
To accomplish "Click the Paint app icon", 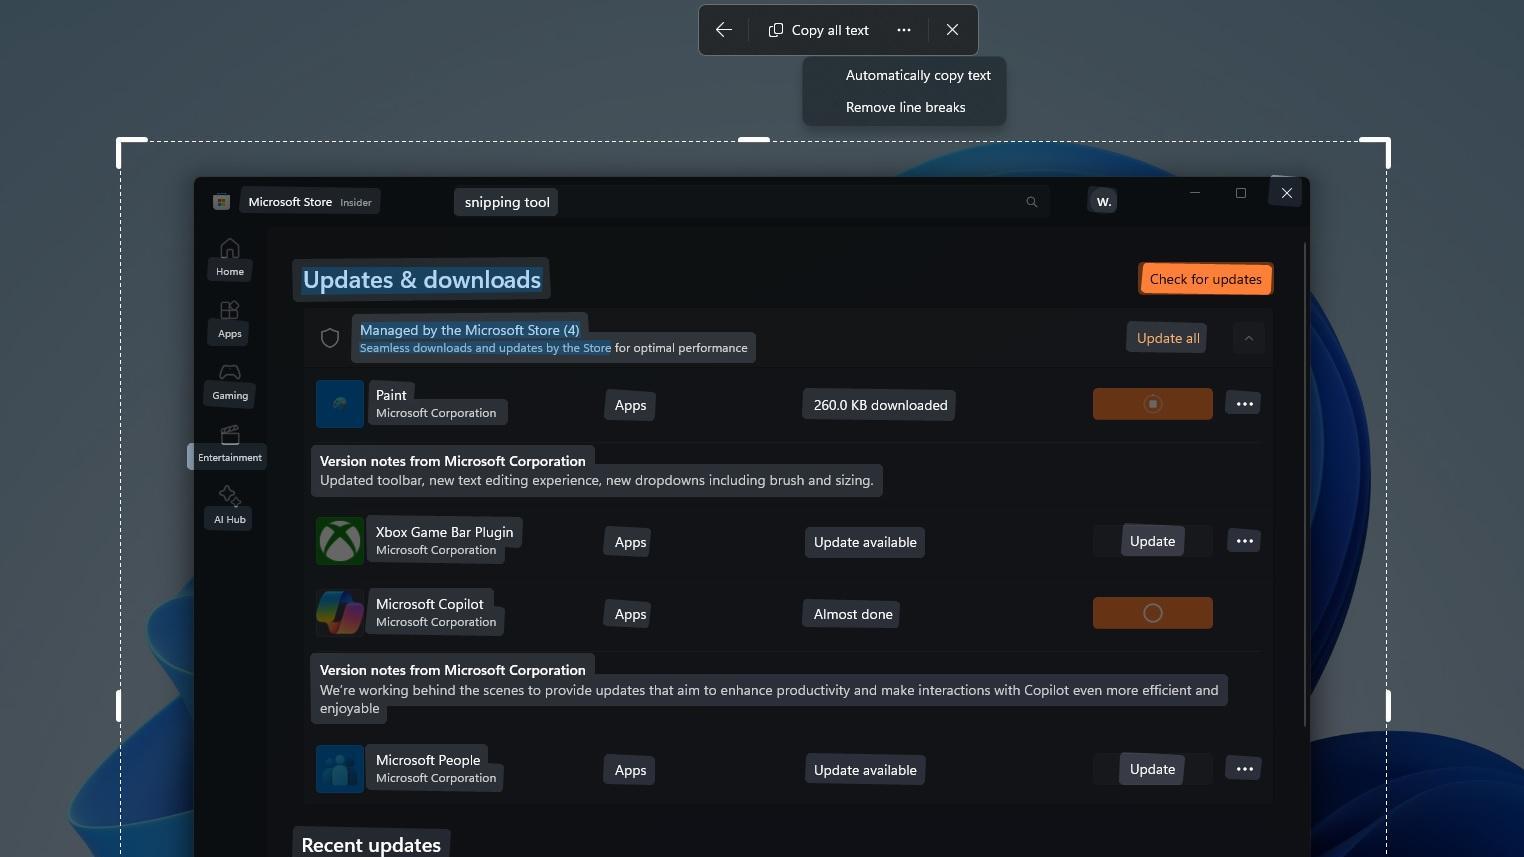I will click(340, 404).
